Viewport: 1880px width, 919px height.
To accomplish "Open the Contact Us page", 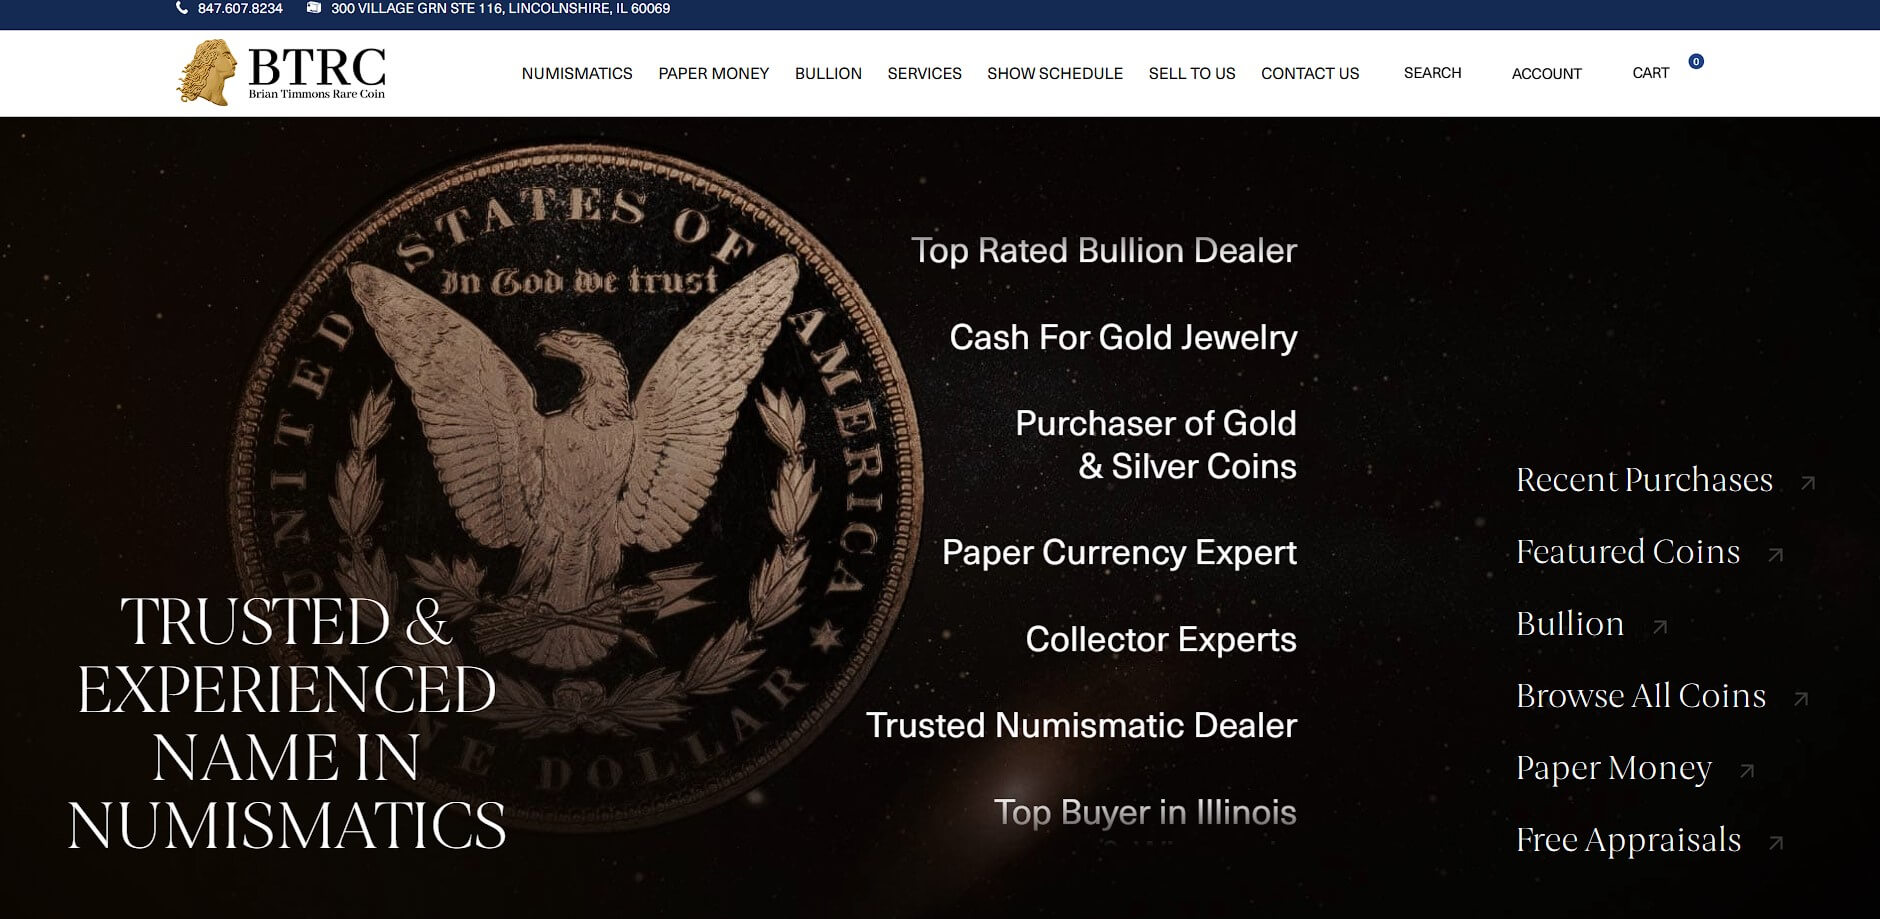I will [1310, 74].
